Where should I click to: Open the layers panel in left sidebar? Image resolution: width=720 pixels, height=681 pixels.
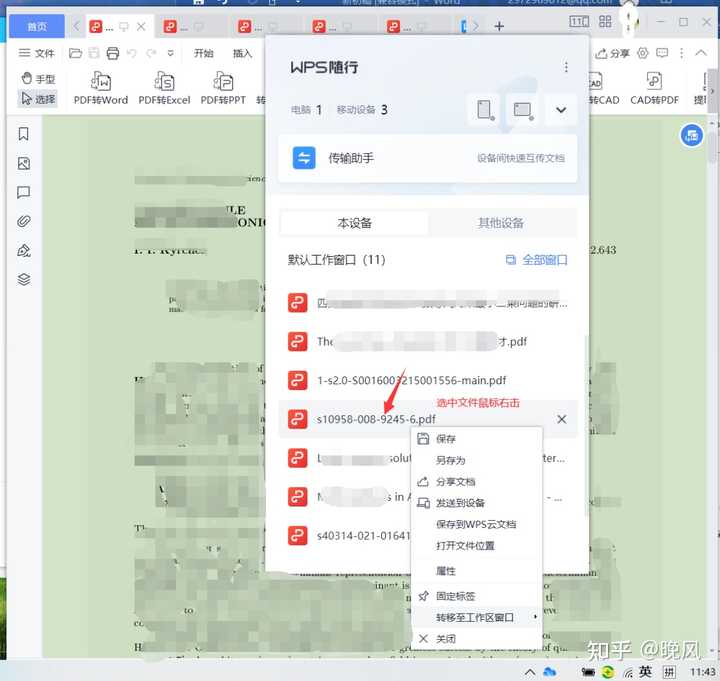23,279
